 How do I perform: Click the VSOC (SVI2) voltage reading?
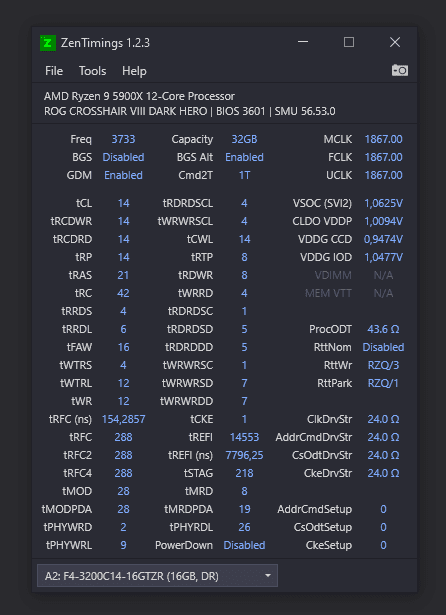tap(383, 203)
